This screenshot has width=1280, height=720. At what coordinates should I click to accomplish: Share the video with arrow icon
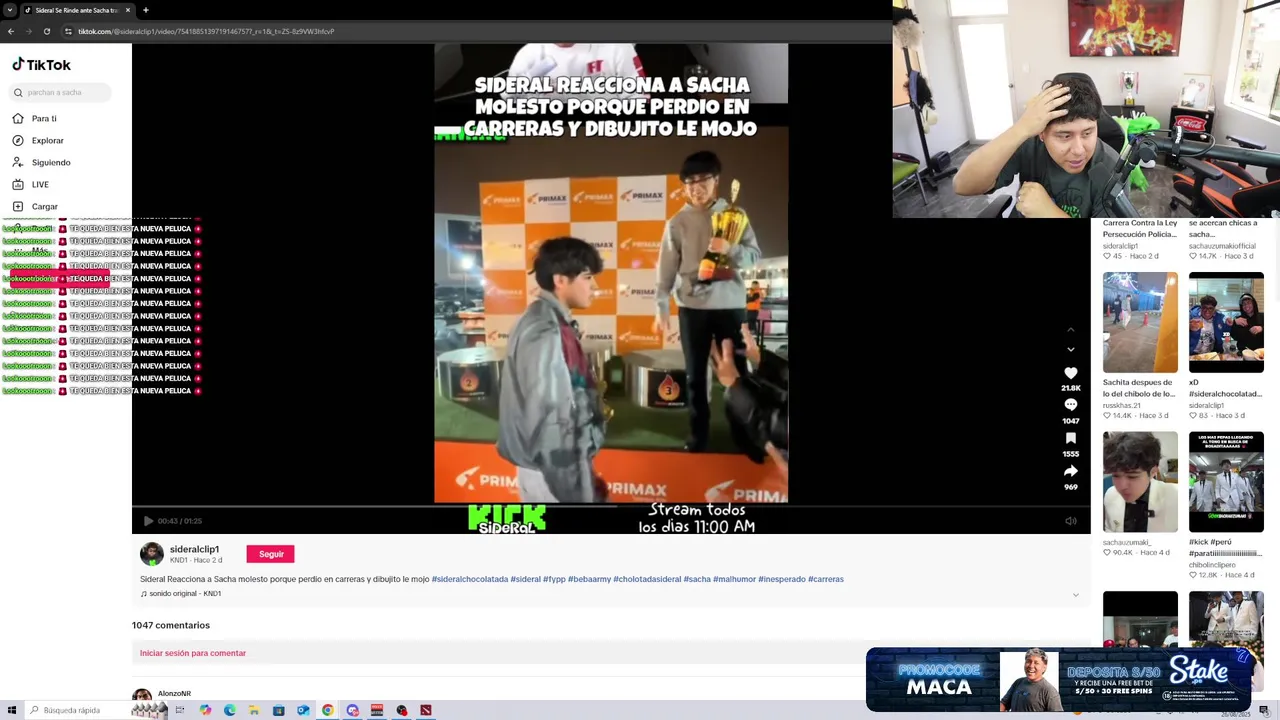tap(1071, 471)
